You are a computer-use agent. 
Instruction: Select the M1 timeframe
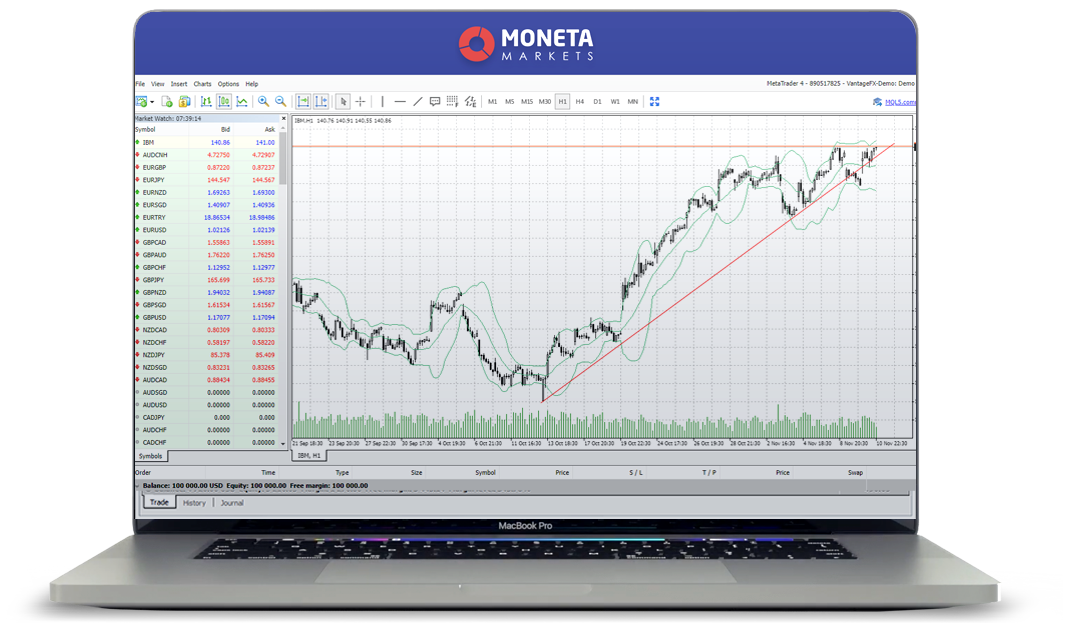pyautogui.click(x=493, y=102)
